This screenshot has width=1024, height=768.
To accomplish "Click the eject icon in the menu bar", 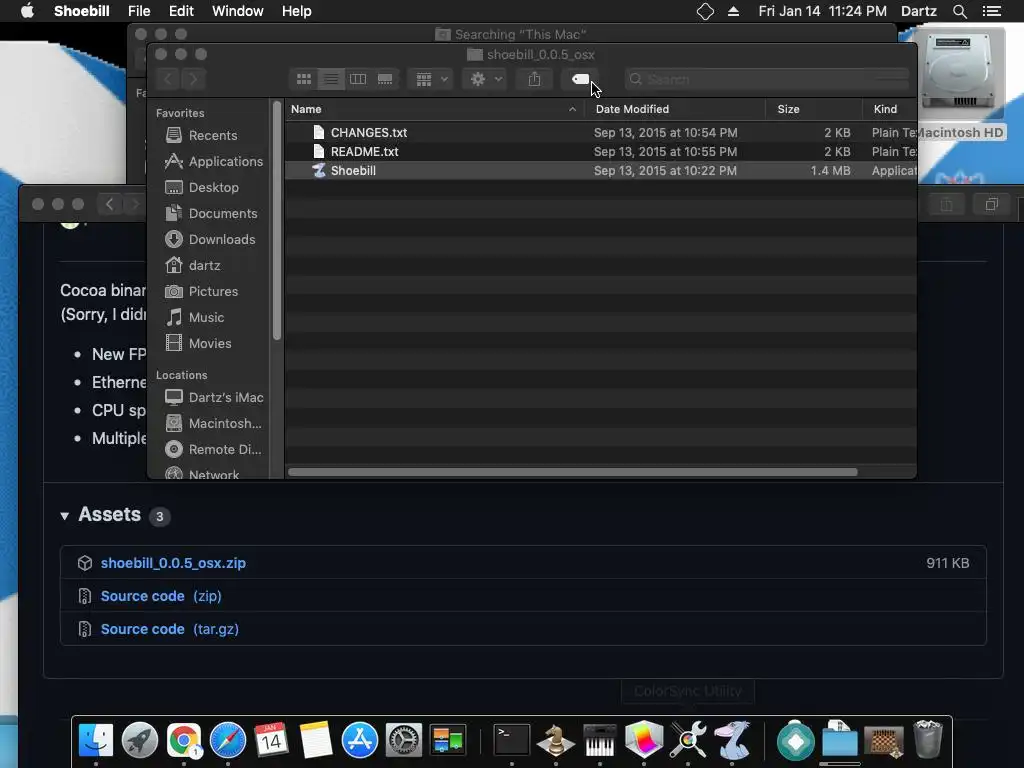I will (x=733, y=11).
